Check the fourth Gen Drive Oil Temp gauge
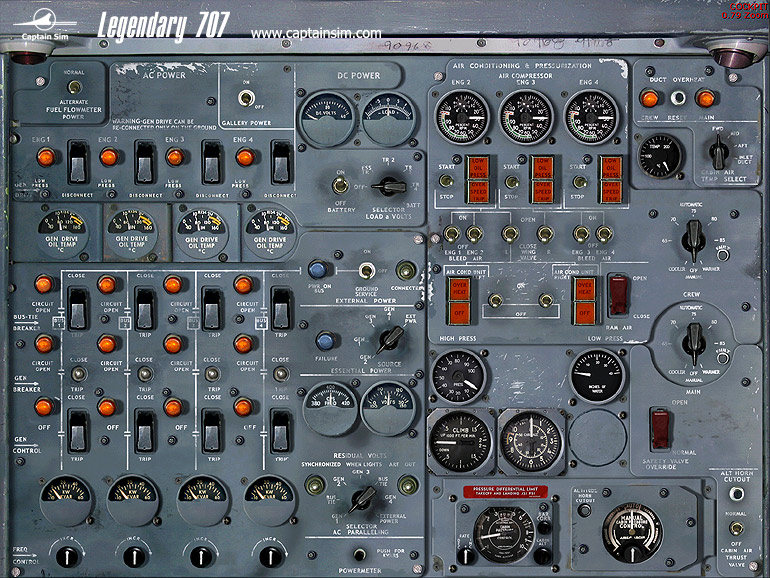This screenshot has height=578, width=770. point(270,233)
